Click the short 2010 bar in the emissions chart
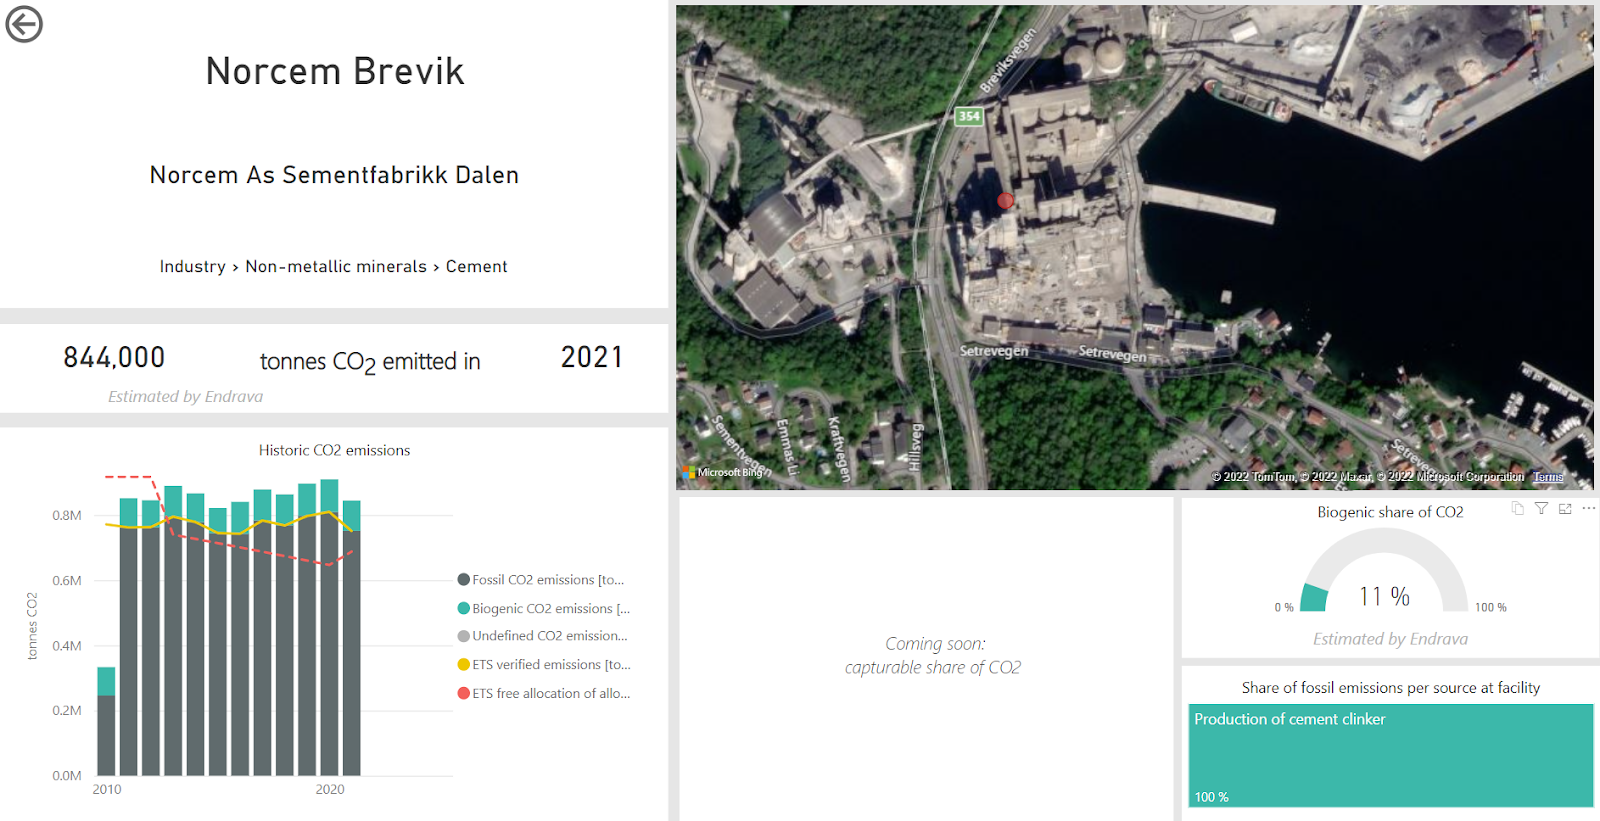 point(106,721)
